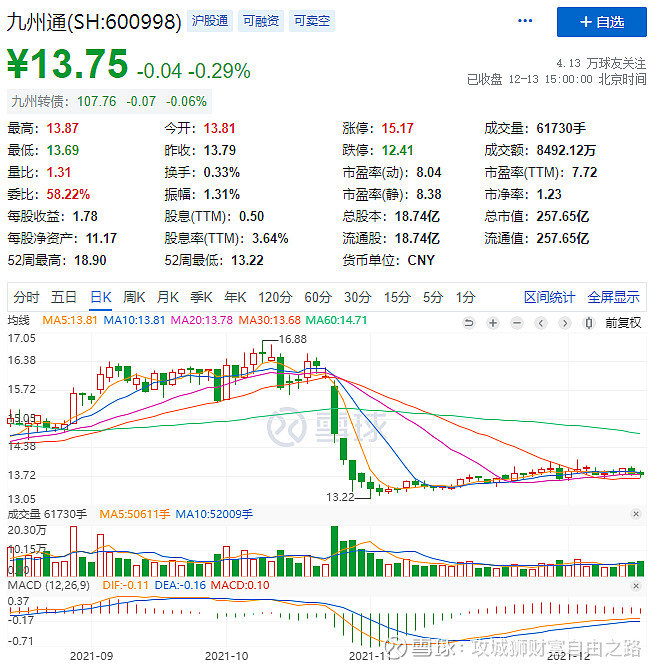661x668 pixels.
Task: Click the 2021-10 date axis label
Action: click(x=227, y=656)
